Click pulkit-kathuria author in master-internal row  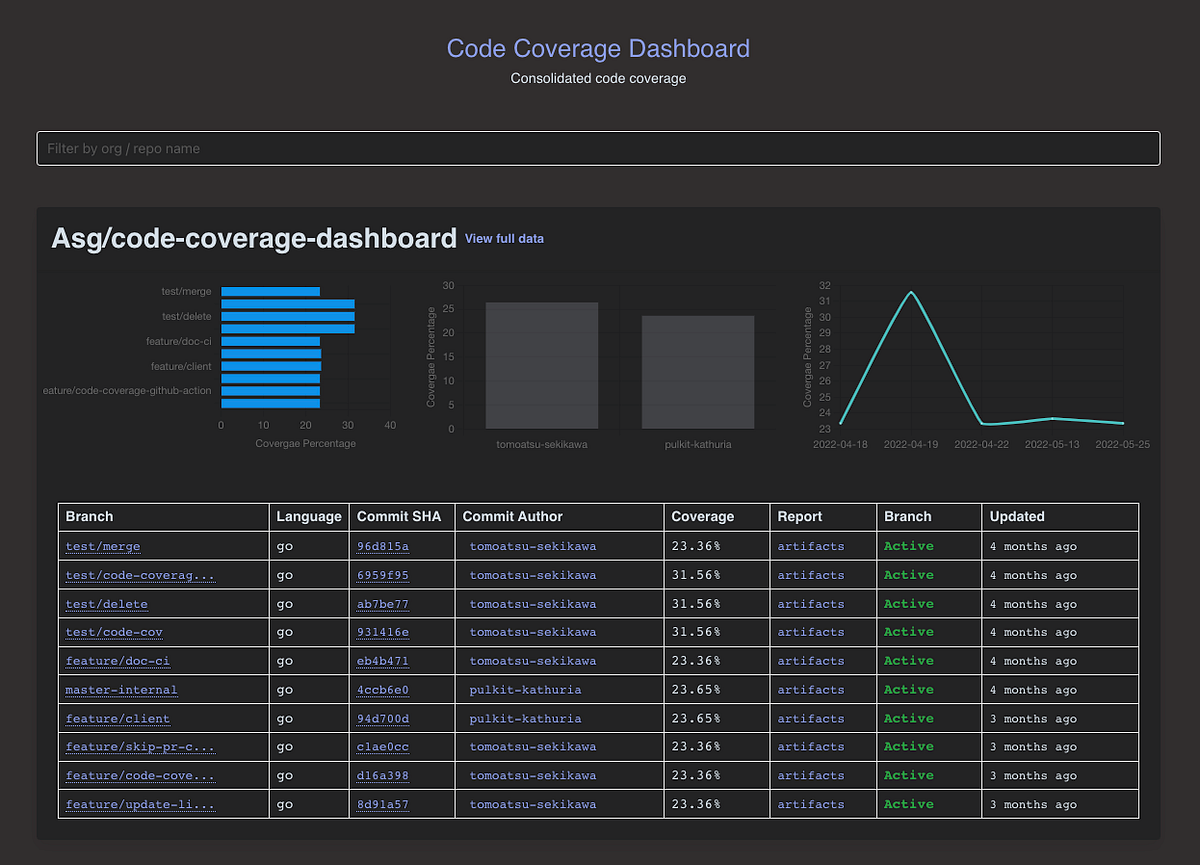tap(525, 690)
